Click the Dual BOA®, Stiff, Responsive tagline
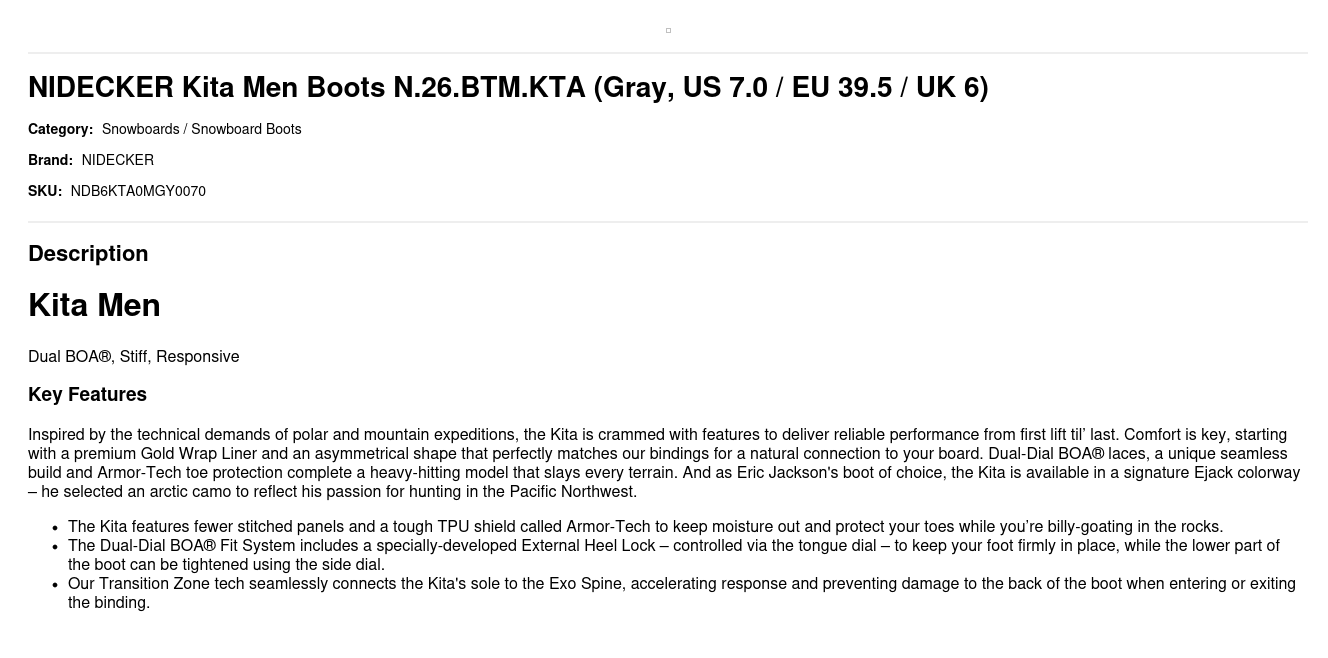Image resolution: width=1328 pixels, height=658 pixels. click(x=134, y=357)
